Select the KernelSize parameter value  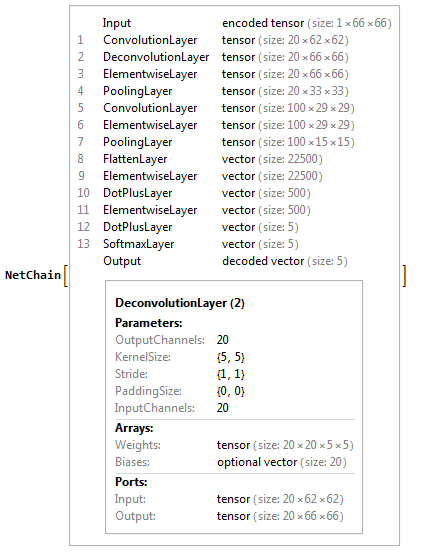pos(231,357)
